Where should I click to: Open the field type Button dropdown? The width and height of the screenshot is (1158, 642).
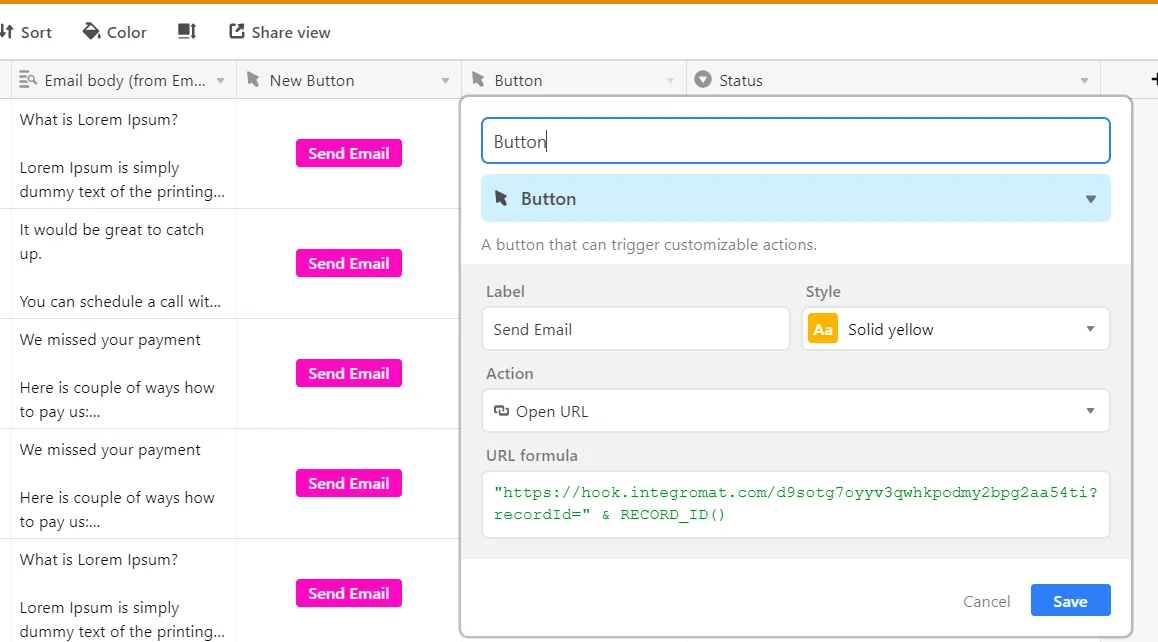(795, 198)
